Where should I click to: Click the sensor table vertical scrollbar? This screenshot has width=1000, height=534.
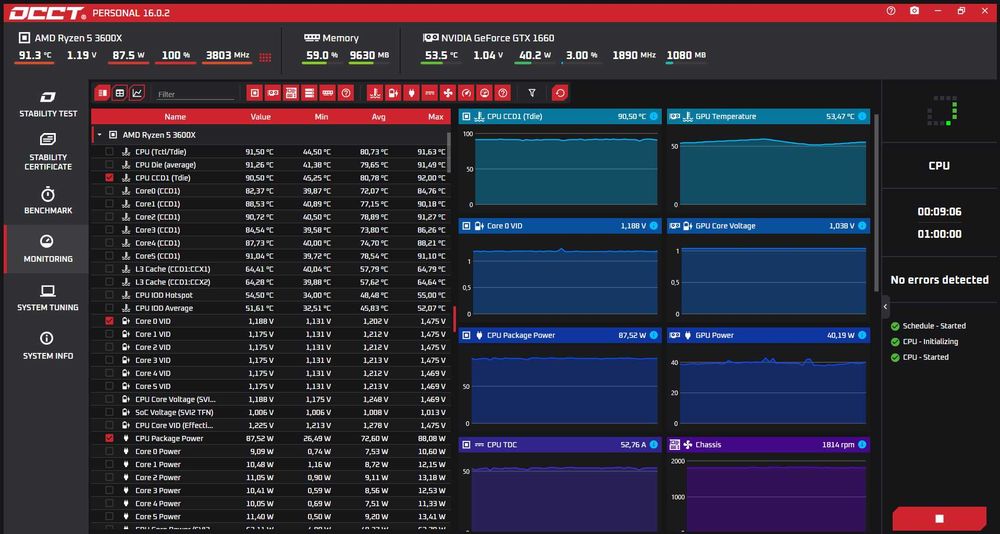point(449,152)
